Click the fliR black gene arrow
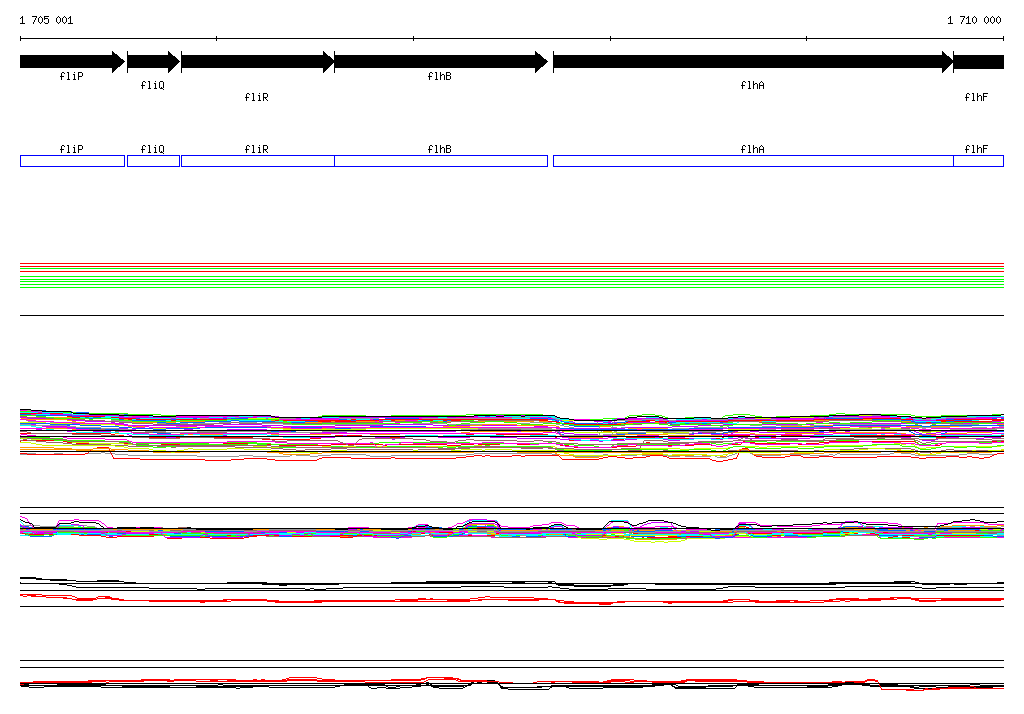This screenshot has width=1024, height=714. click(x=257, y=62)
